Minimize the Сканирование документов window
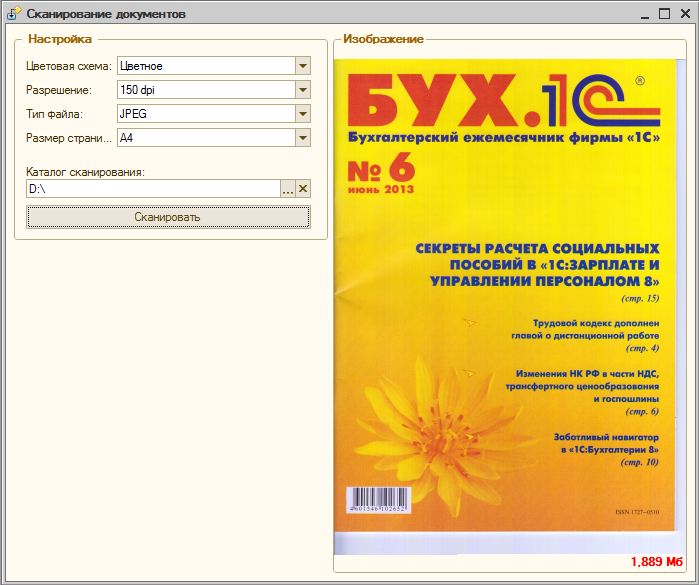 coord(645,14)
